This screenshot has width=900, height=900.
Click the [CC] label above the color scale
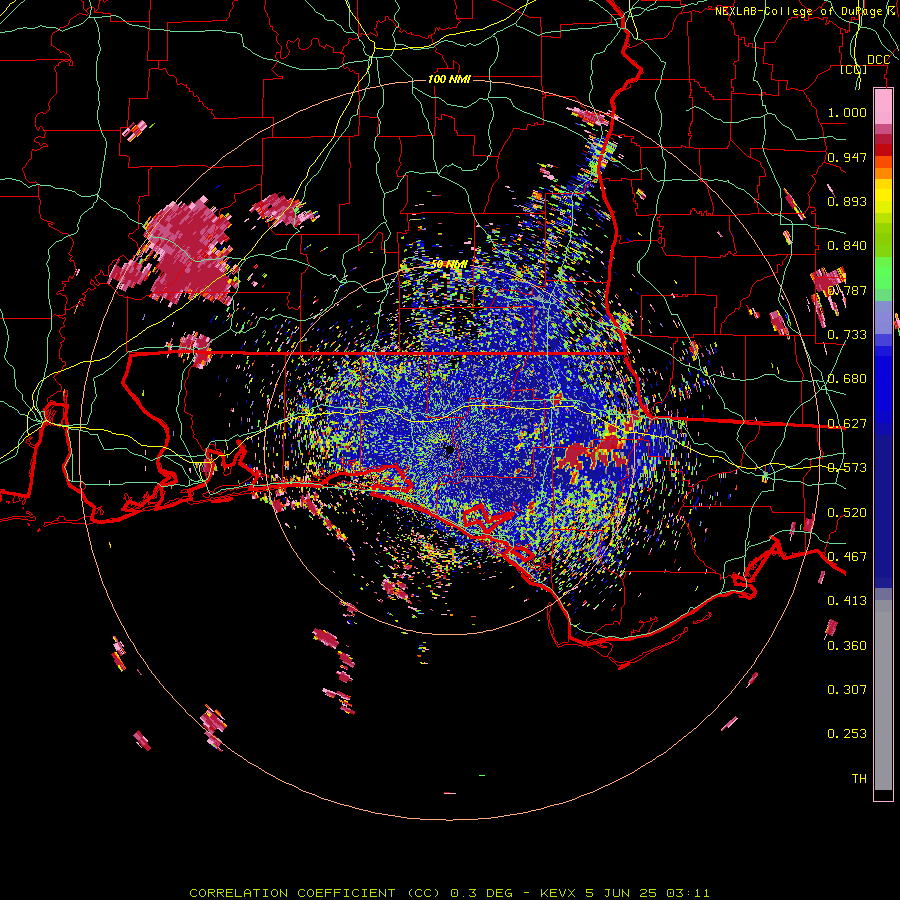point(854,70)
